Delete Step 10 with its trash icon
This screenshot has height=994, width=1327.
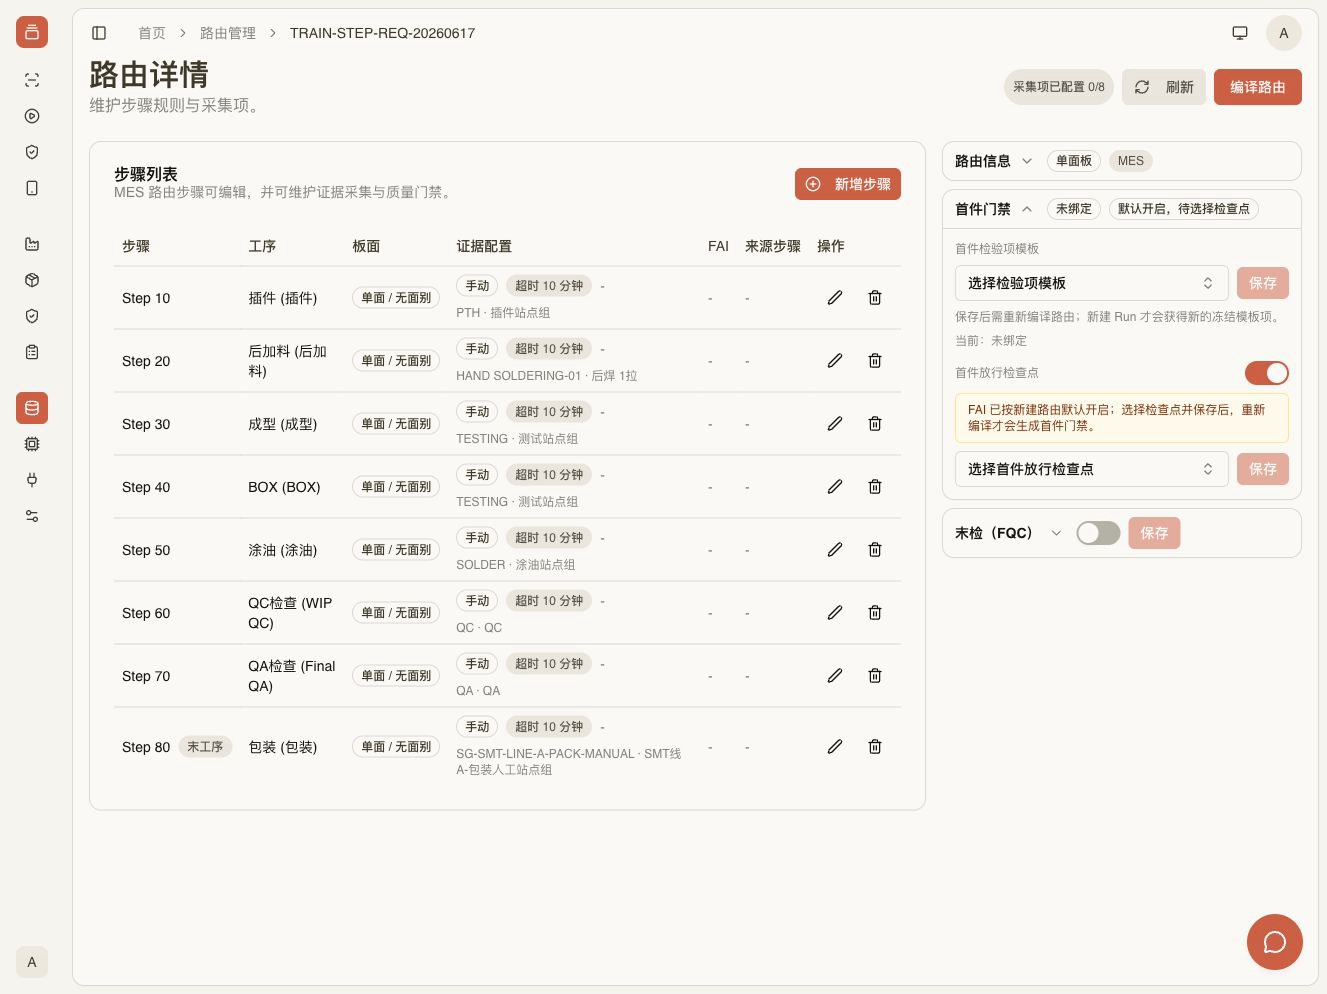pos(875,298)
